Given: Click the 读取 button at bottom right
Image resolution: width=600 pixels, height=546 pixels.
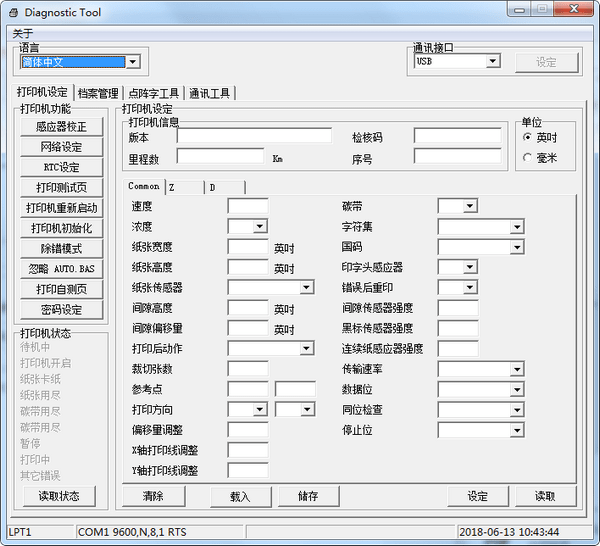Looking at the screenshot, I should 545,496.
